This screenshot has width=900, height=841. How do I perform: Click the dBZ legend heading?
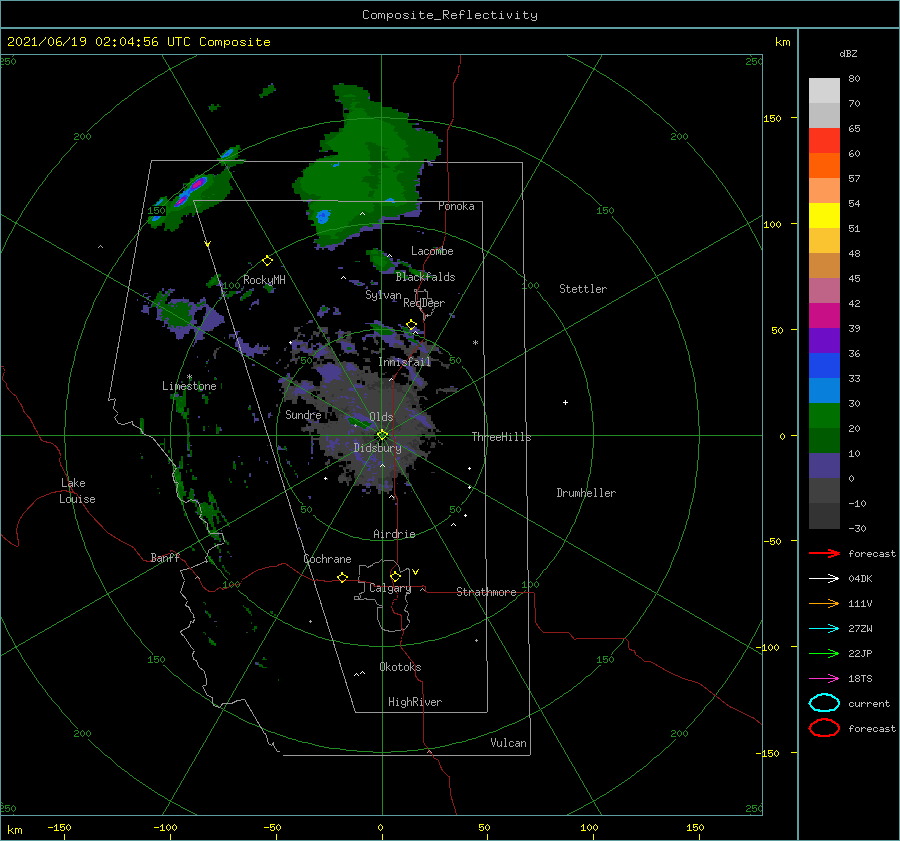848,53
